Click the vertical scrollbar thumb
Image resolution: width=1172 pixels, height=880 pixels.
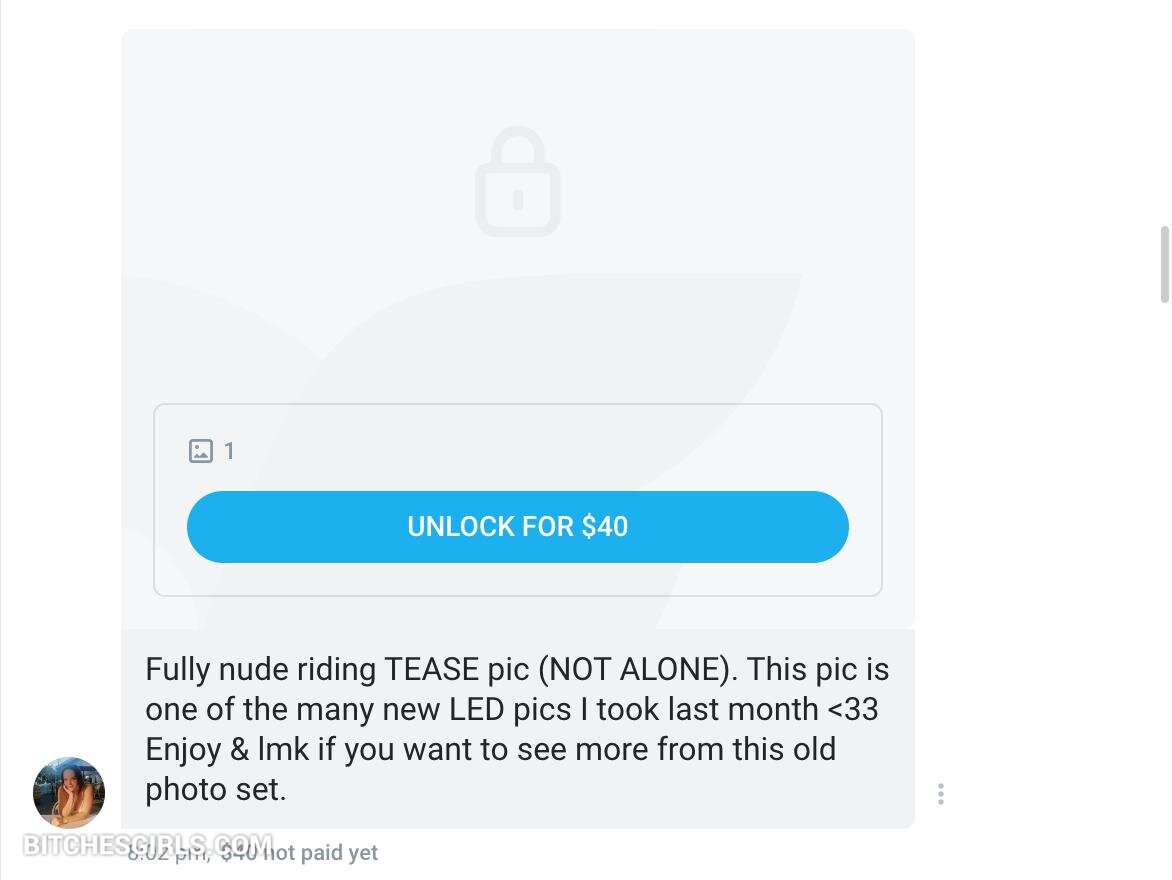(1164, 264)
